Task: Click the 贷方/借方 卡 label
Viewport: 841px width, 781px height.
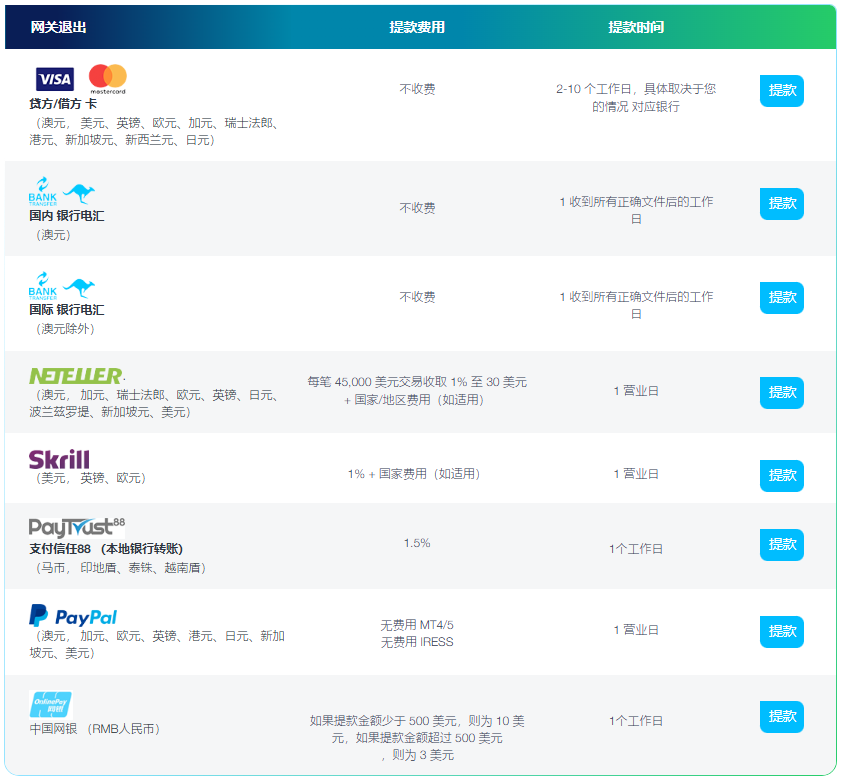Action: point(63,104)
